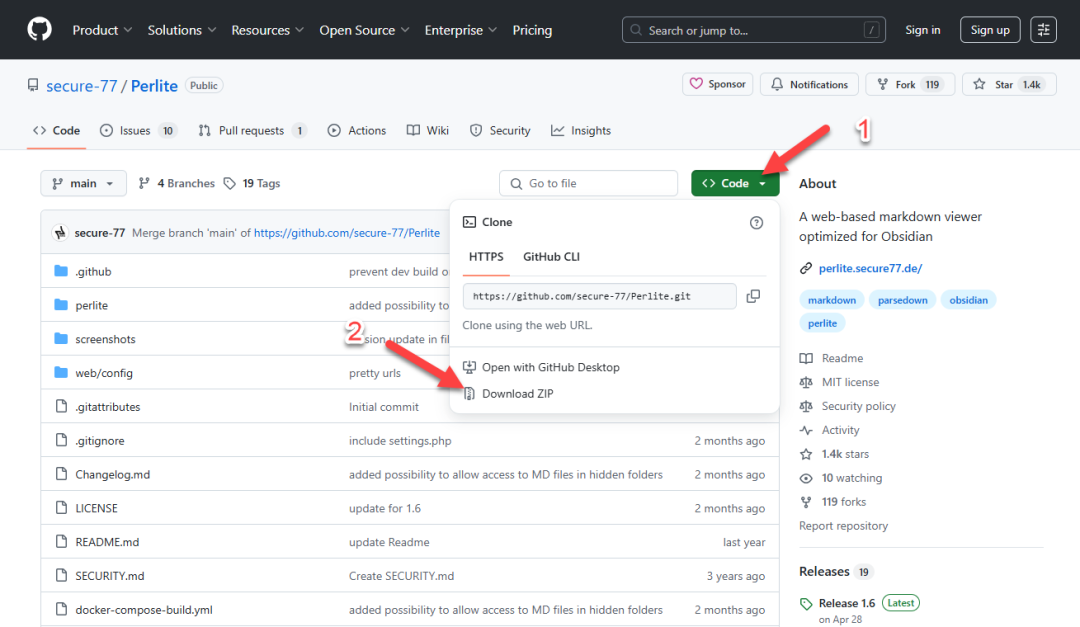Switch to the GitHub CLI tab
1080x627 pixels.
tap(551, 257)
